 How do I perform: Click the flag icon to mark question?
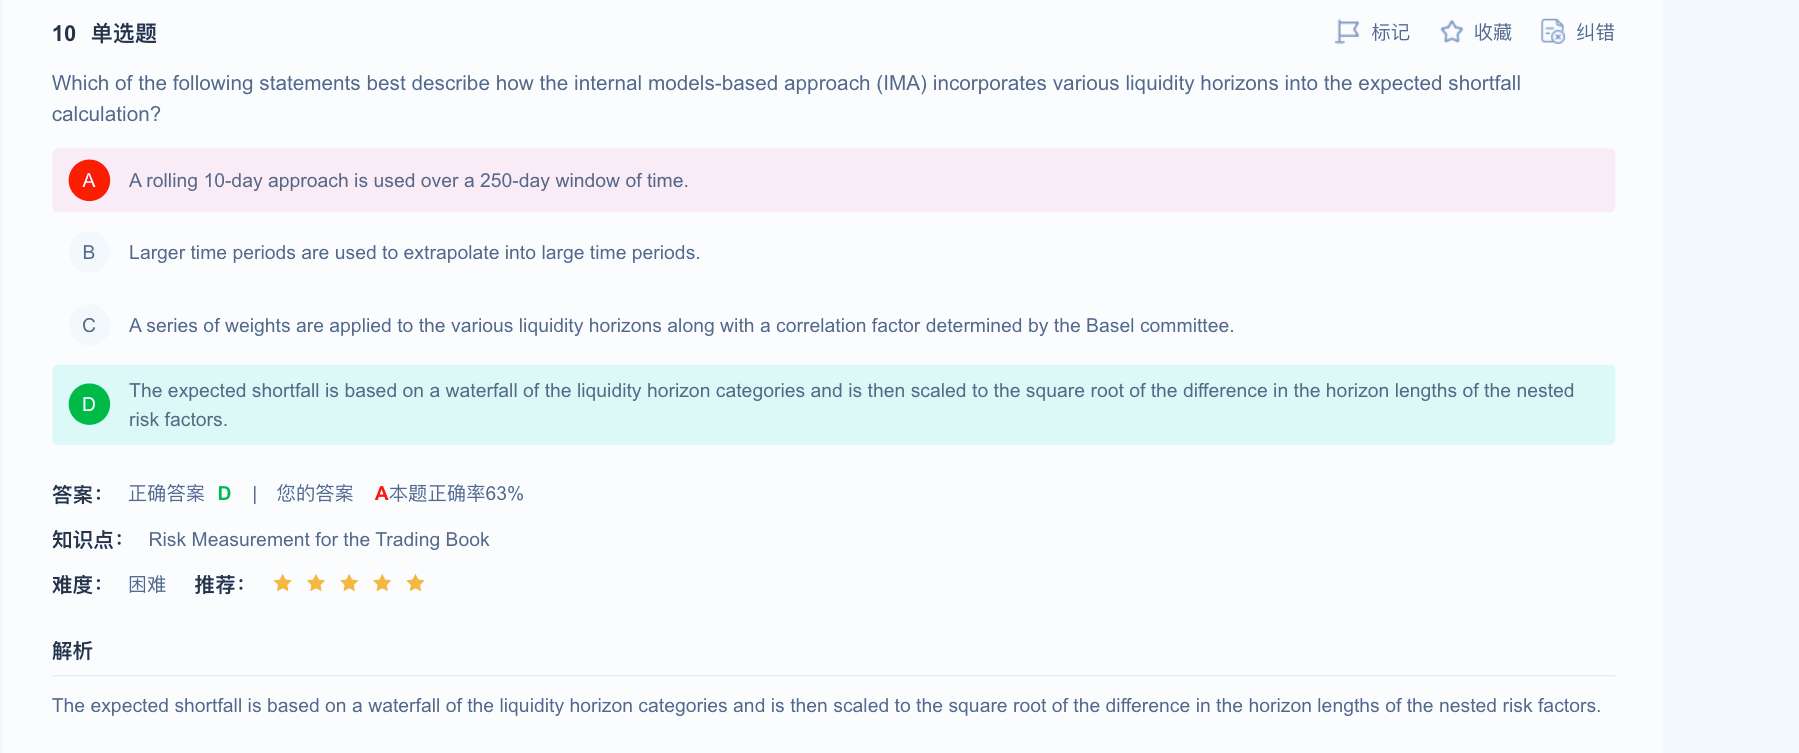pyautogui.click(x=1347, y=32)
